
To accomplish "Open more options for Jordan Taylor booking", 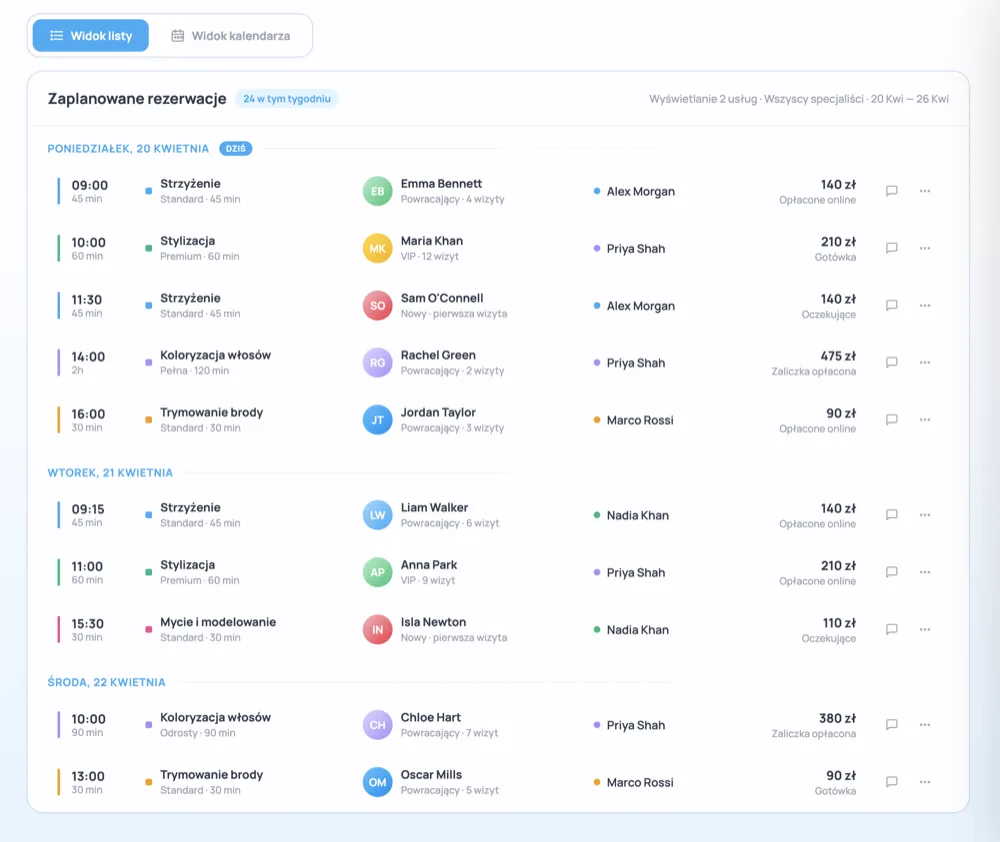I will (925, 420).
